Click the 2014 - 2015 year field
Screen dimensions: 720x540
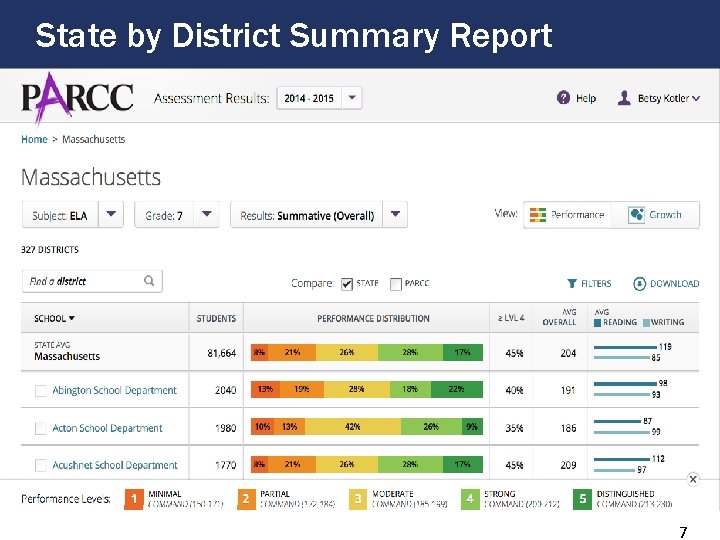coord(309,98)
